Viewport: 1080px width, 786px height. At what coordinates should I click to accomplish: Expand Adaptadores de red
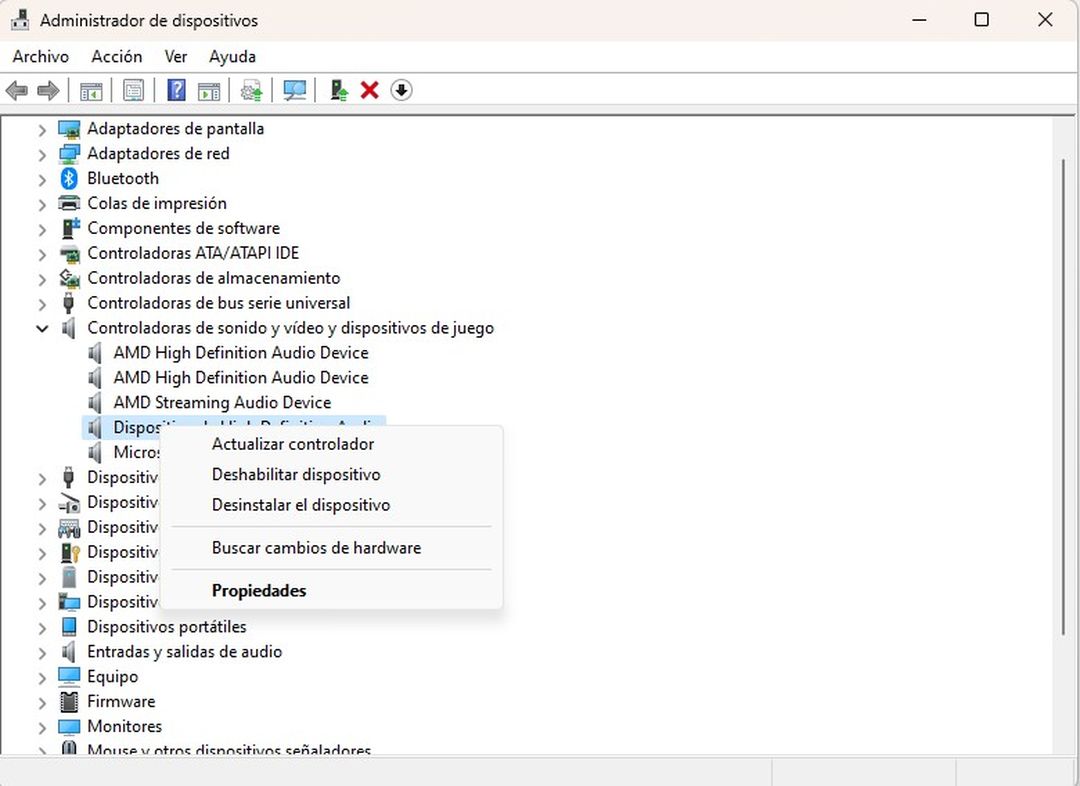click(40, 153)
